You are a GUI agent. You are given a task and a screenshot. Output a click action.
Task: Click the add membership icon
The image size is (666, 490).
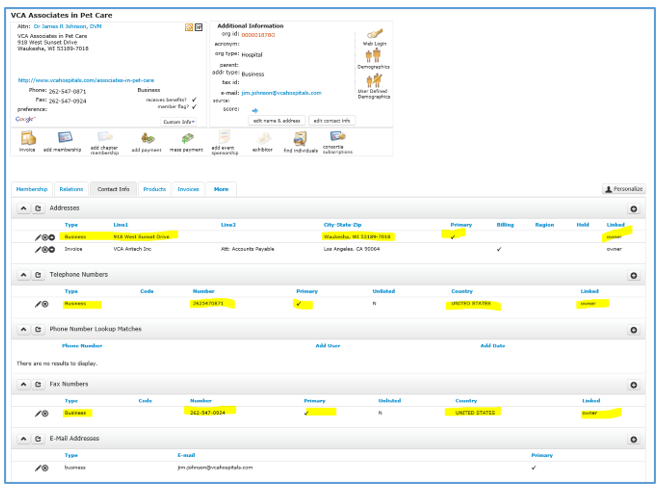coord(65,137)
